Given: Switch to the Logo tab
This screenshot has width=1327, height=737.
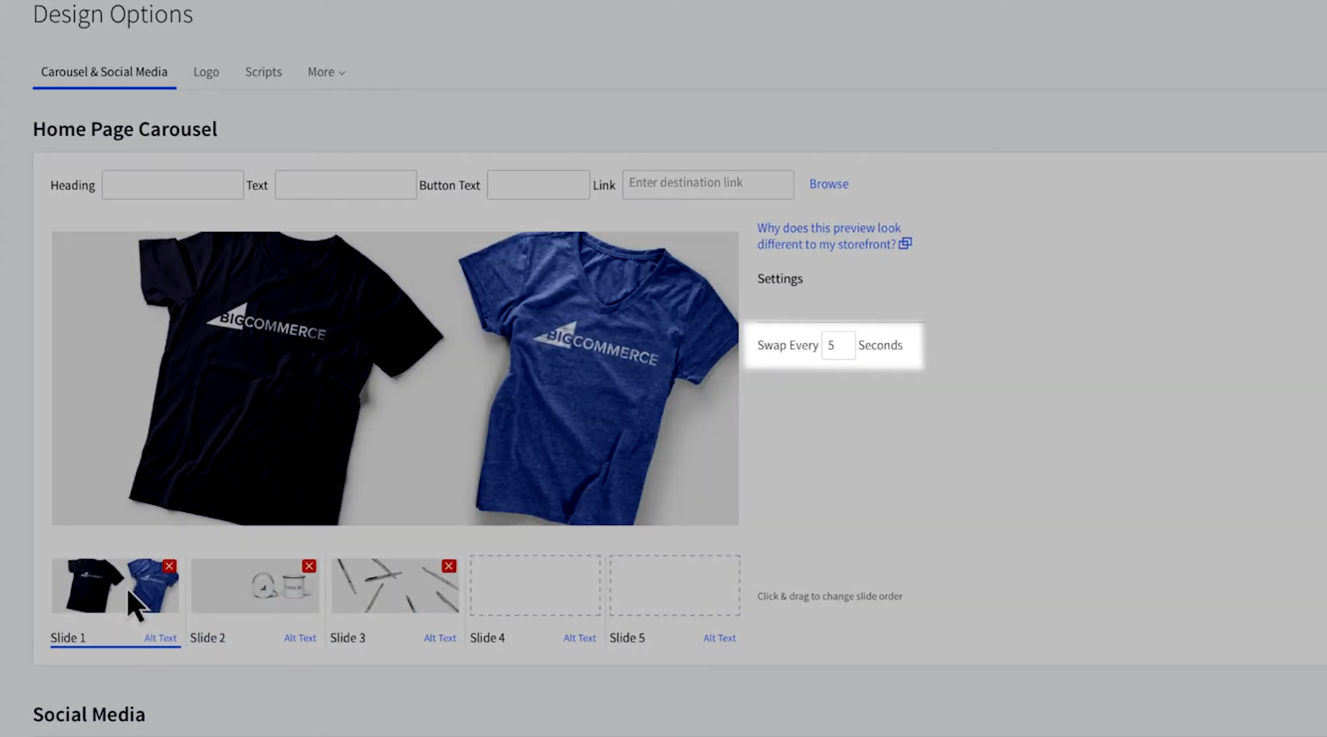Looking at the screenshot, I should point(206,72).
